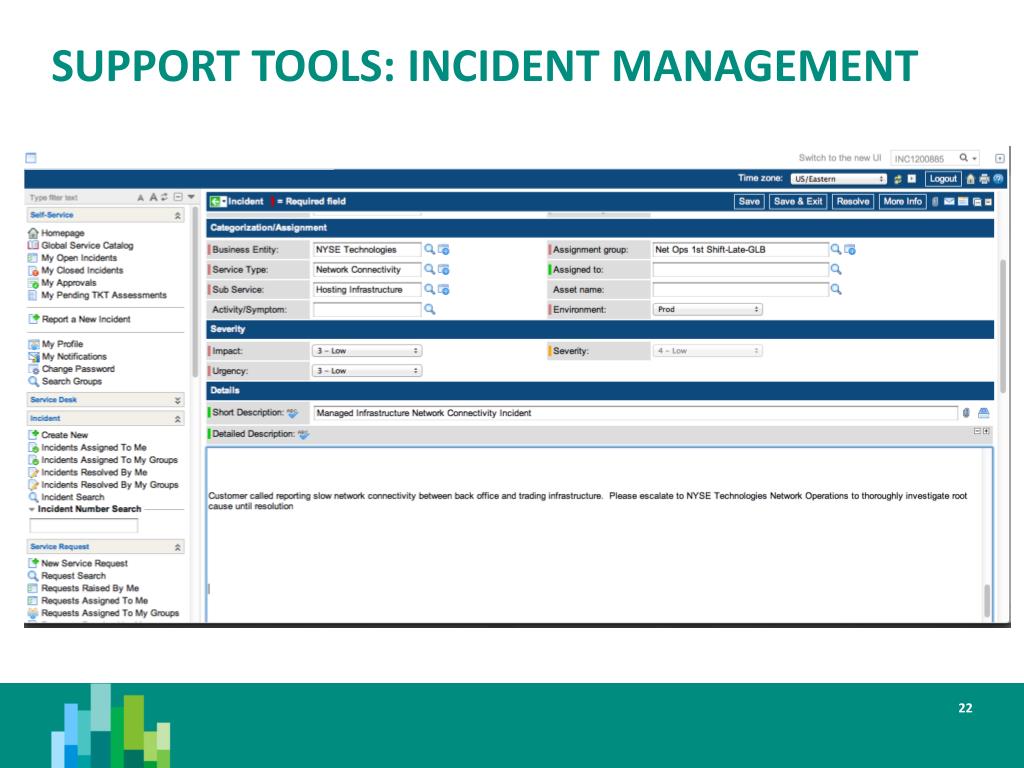Increase navigator text size with large A
The height and width of the screenshot is (768, 1024).
pos(153,197)
